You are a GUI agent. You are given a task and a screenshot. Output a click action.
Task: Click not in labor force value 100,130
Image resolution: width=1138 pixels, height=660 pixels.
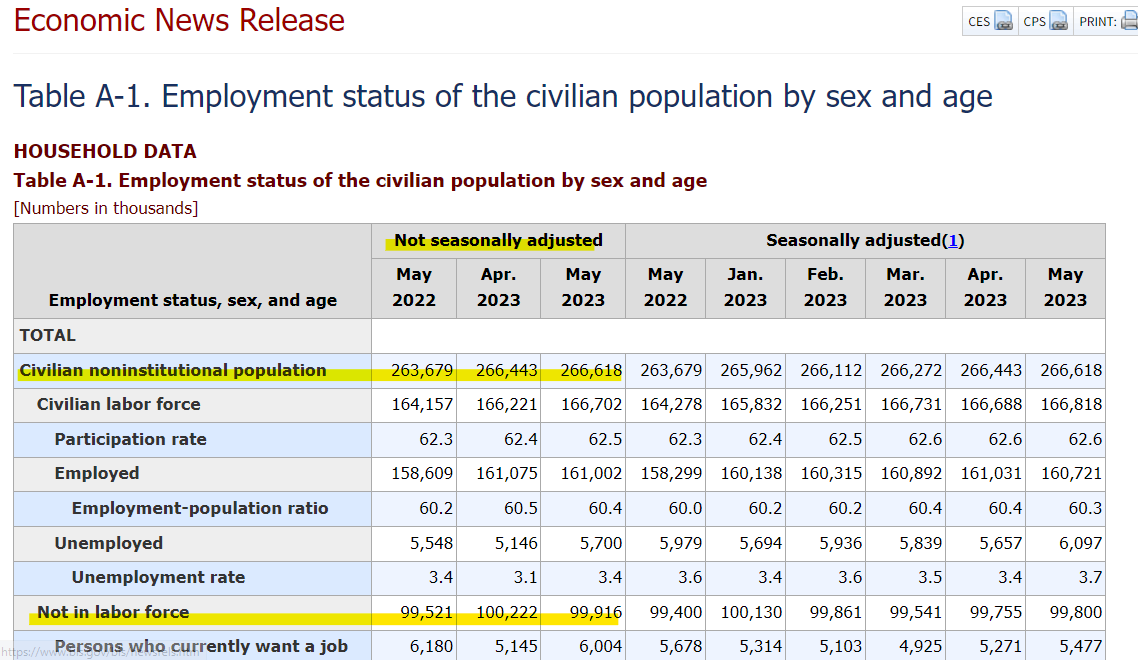(751, 612)
